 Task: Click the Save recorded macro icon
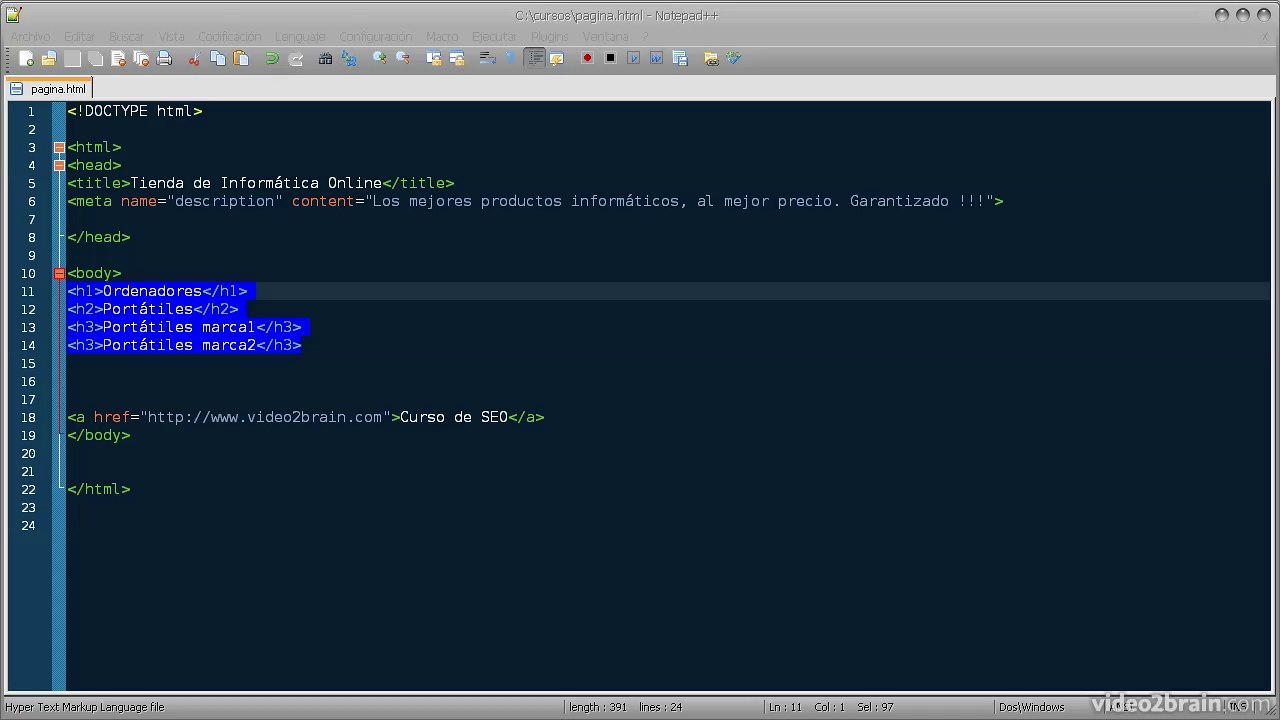click(x=680, y=59)
